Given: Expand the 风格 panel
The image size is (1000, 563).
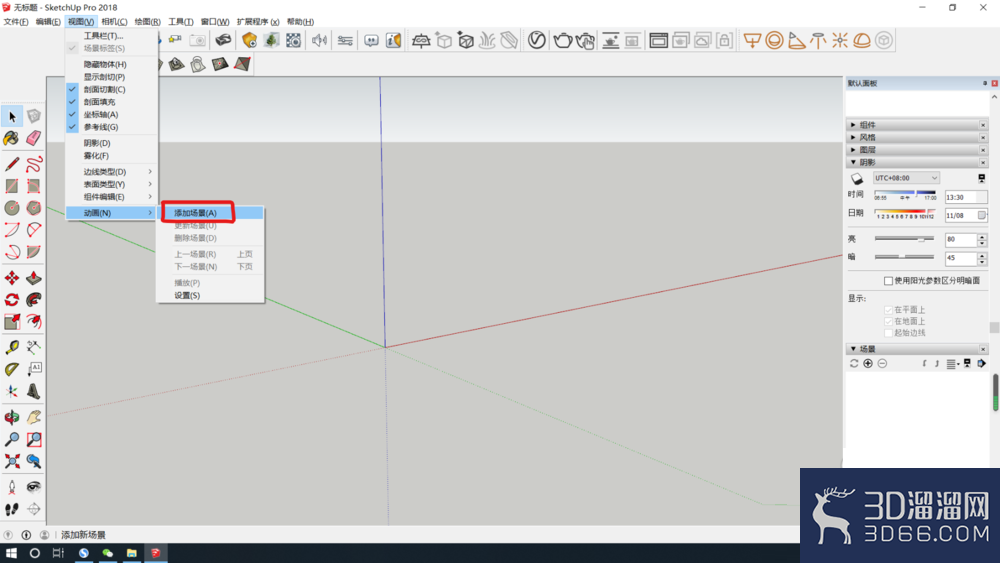Looking at the screenshot, I should point(853,137).
